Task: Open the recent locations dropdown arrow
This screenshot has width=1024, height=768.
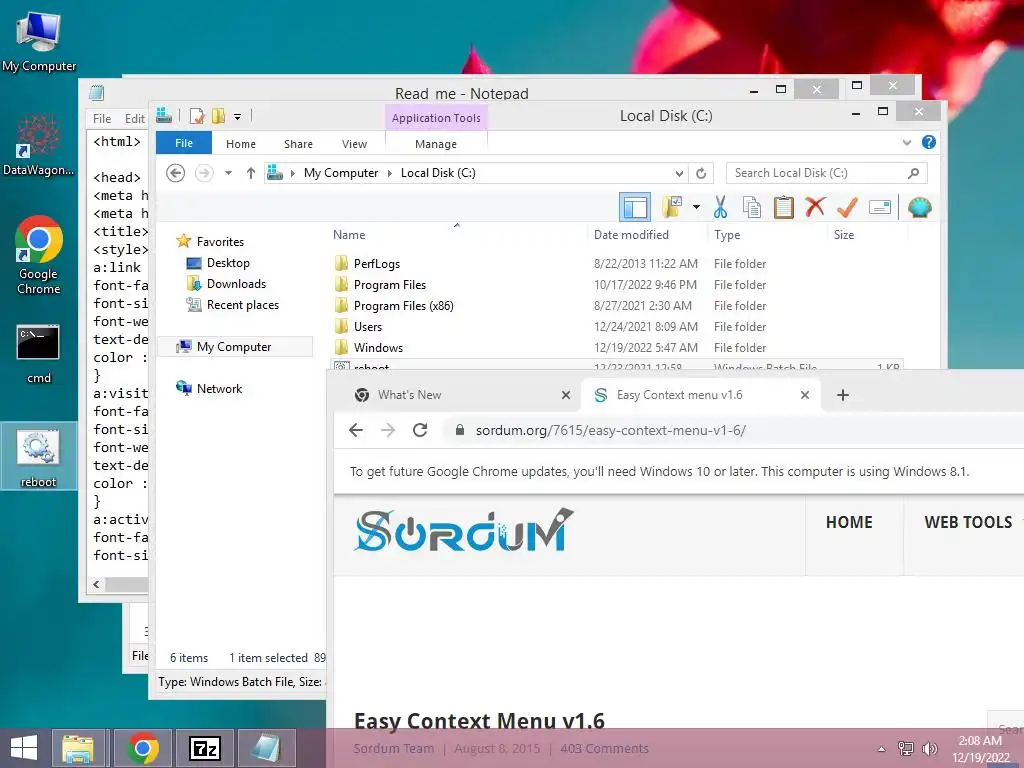Action: click(229, 173)
